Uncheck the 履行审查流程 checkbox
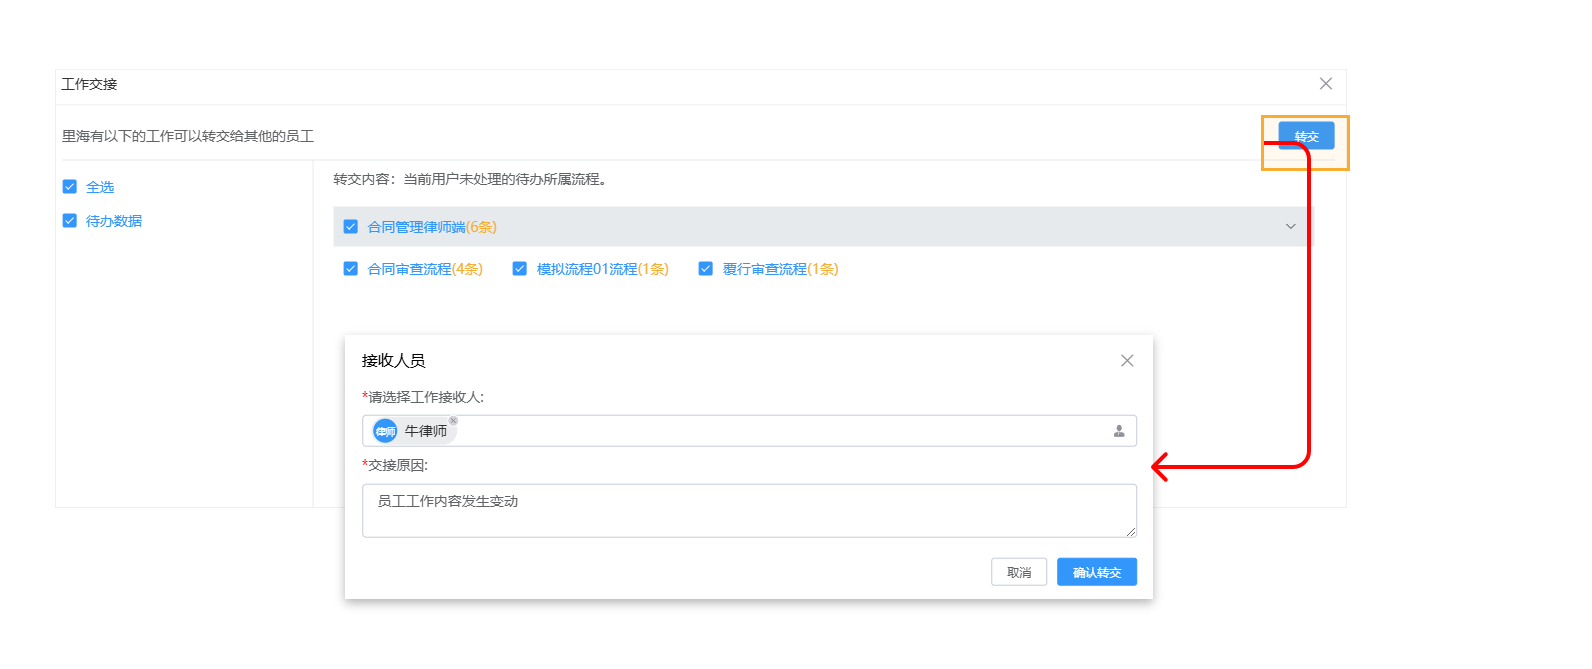 point(706,269)
